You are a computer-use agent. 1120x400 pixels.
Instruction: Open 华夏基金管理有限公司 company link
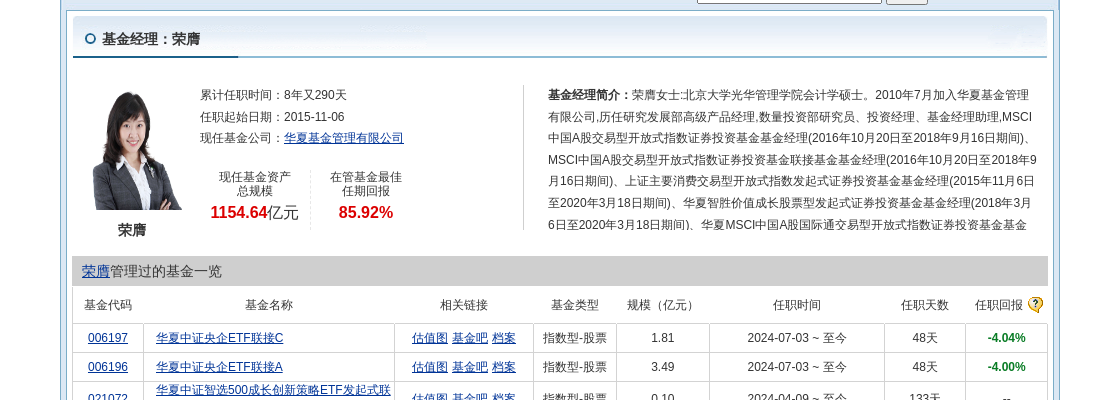tap(344, 138)
